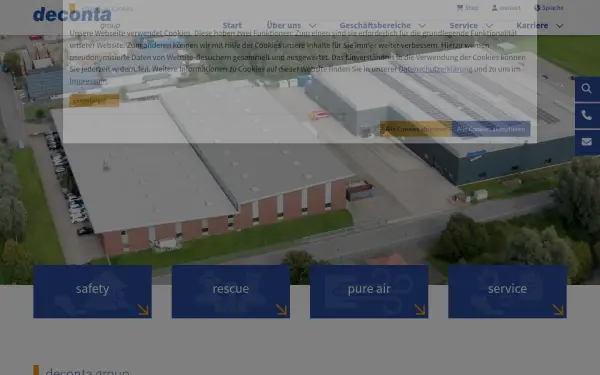Reject all cookies with yellow button

pos(416,129)
